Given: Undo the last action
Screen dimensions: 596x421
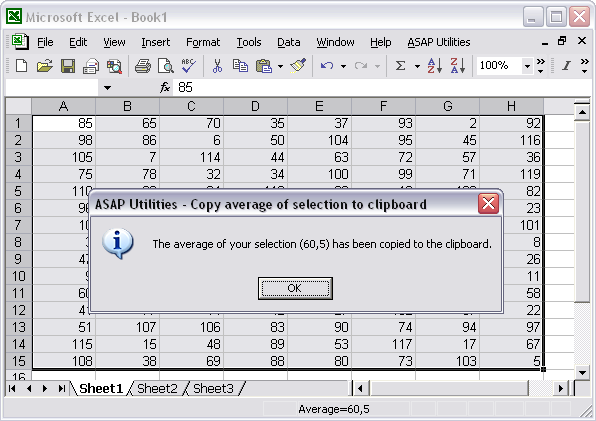Looking at the screenshot, I should tap(327, 66).
